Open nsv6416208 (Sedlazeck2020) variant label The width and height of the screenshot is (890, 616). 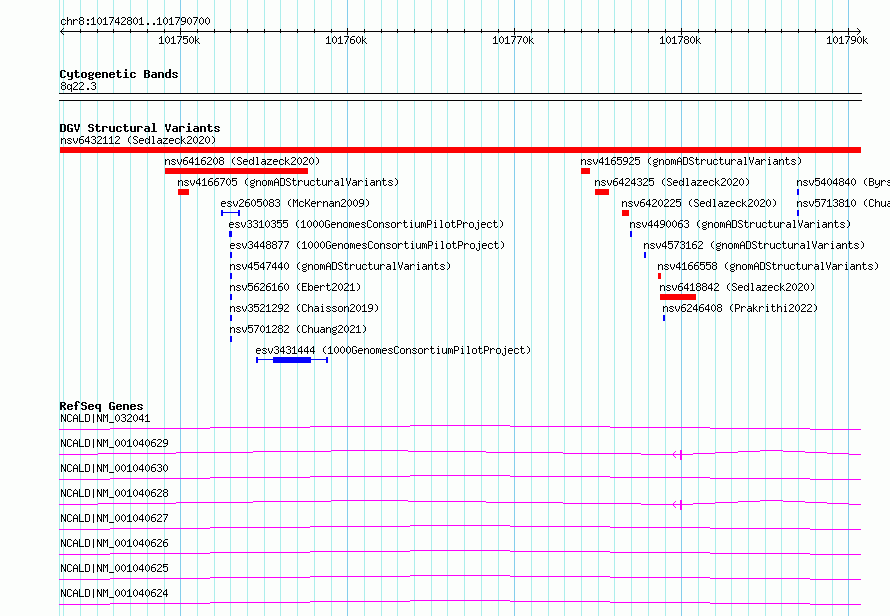242,161
